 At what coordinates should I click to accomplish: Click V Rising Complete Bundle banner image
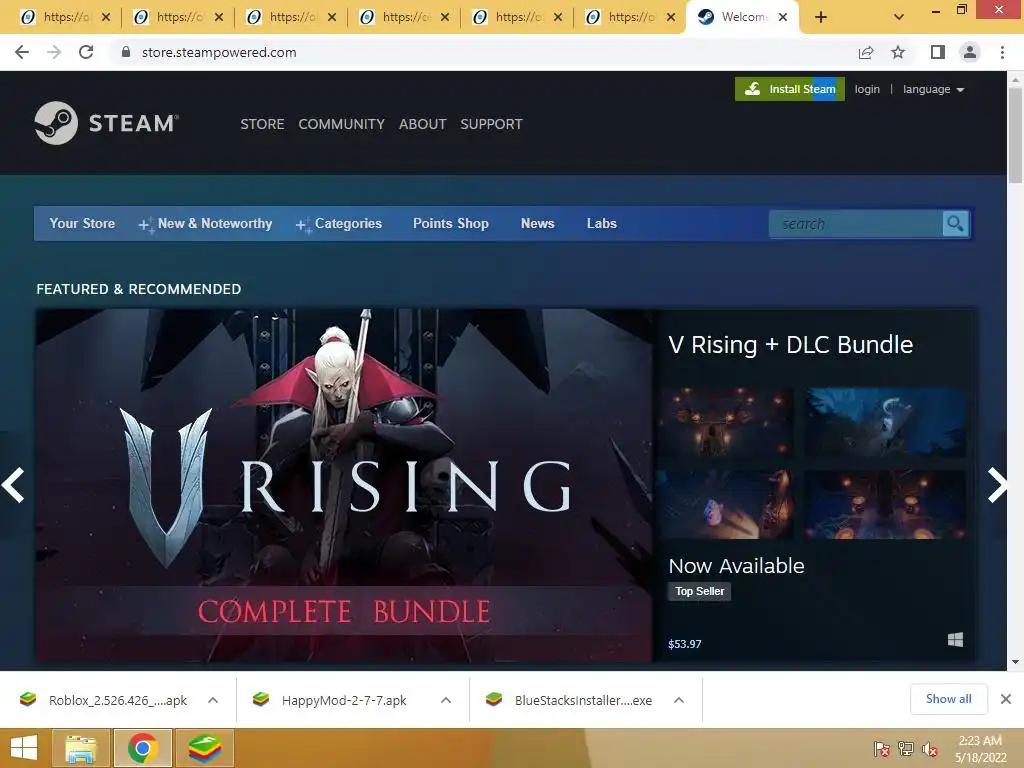tap(344, 485)
